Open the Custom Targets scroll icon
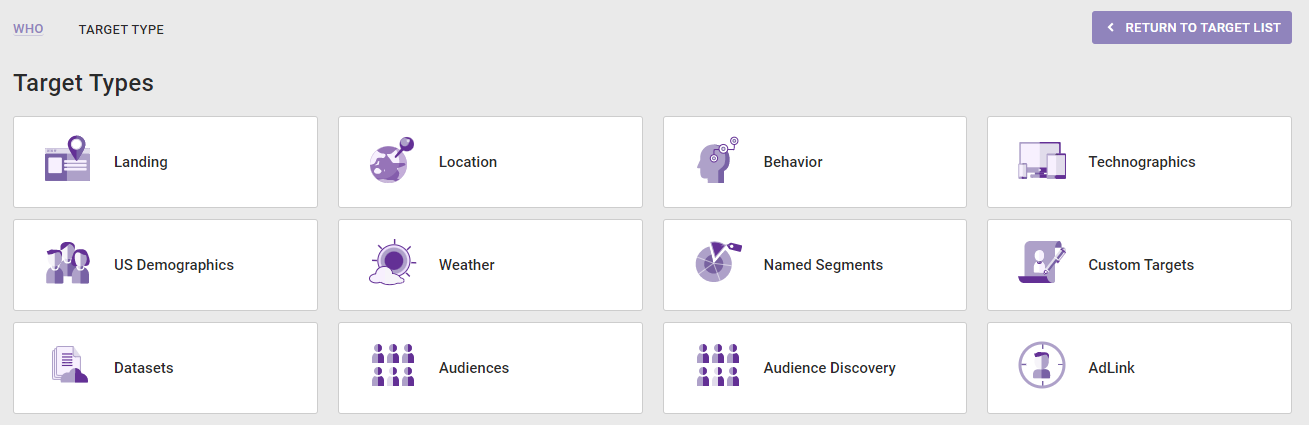The height and width of the screenshot is (425, 1309). (x=1042, y=263)
